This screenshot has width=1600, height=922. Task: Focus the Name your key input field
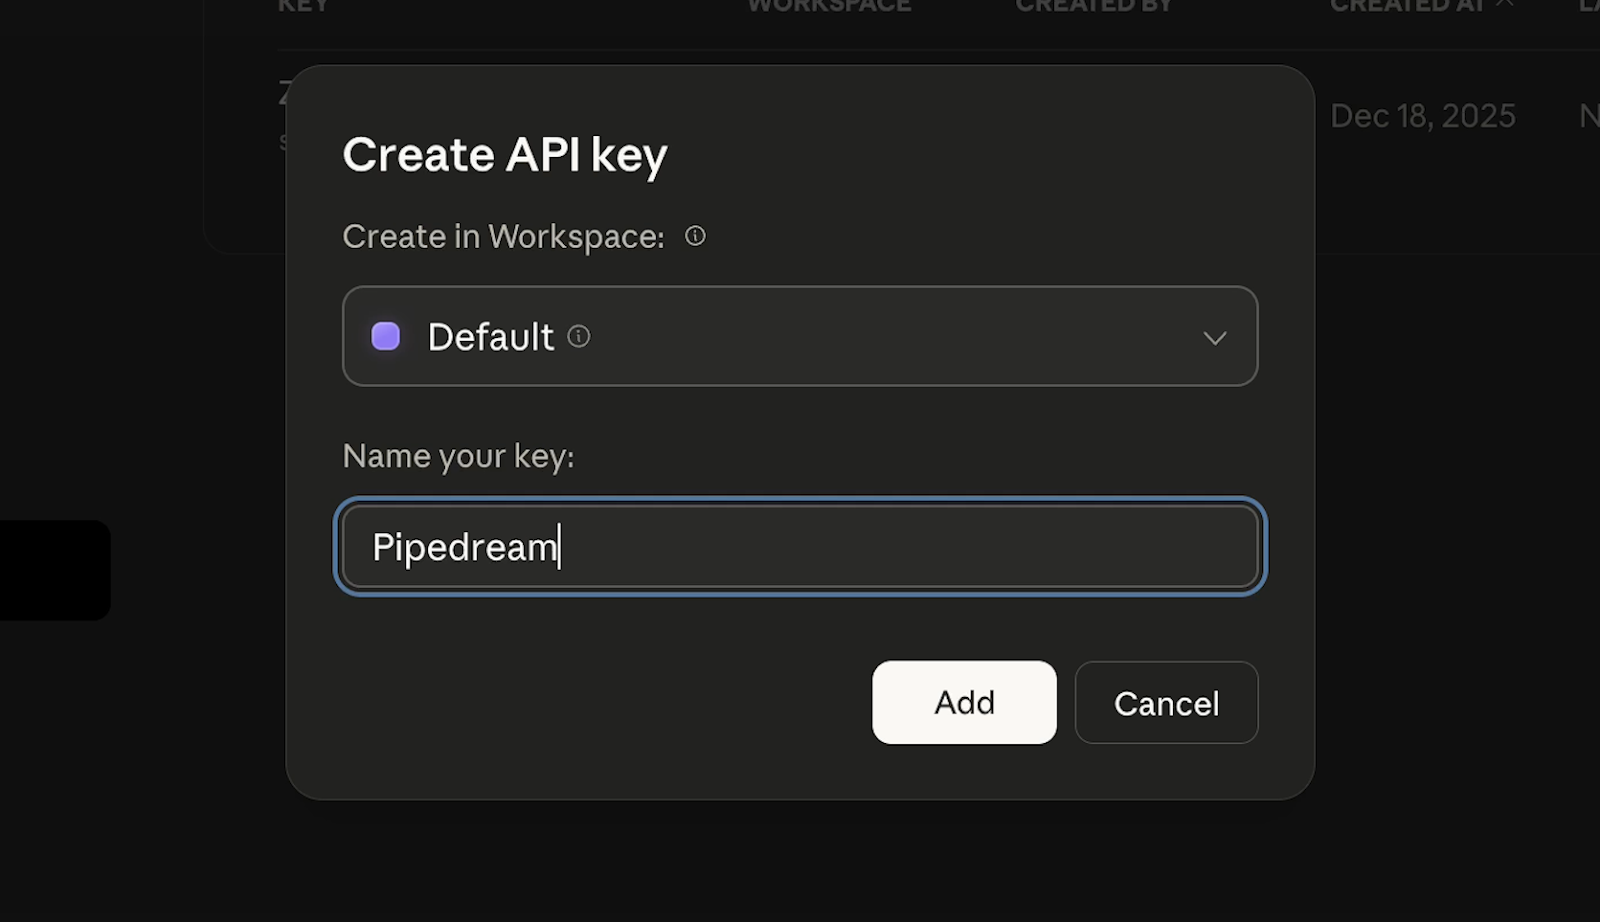click(800, 547)
